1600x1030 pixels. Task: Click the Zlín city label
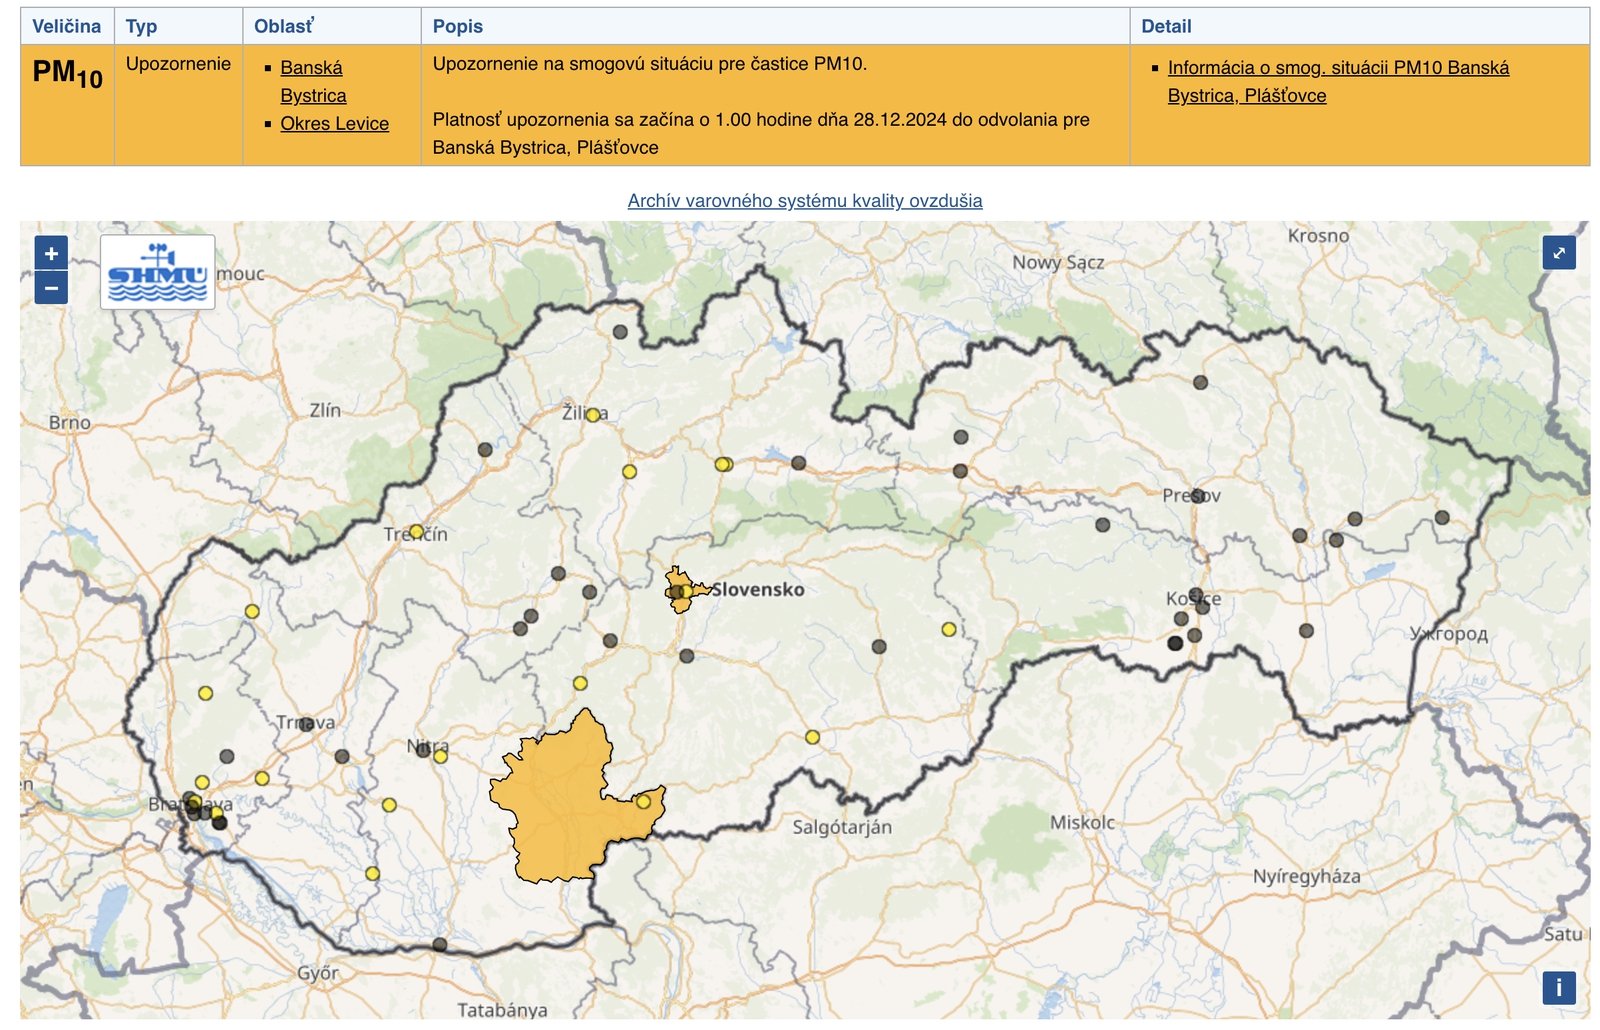(325, 410)
